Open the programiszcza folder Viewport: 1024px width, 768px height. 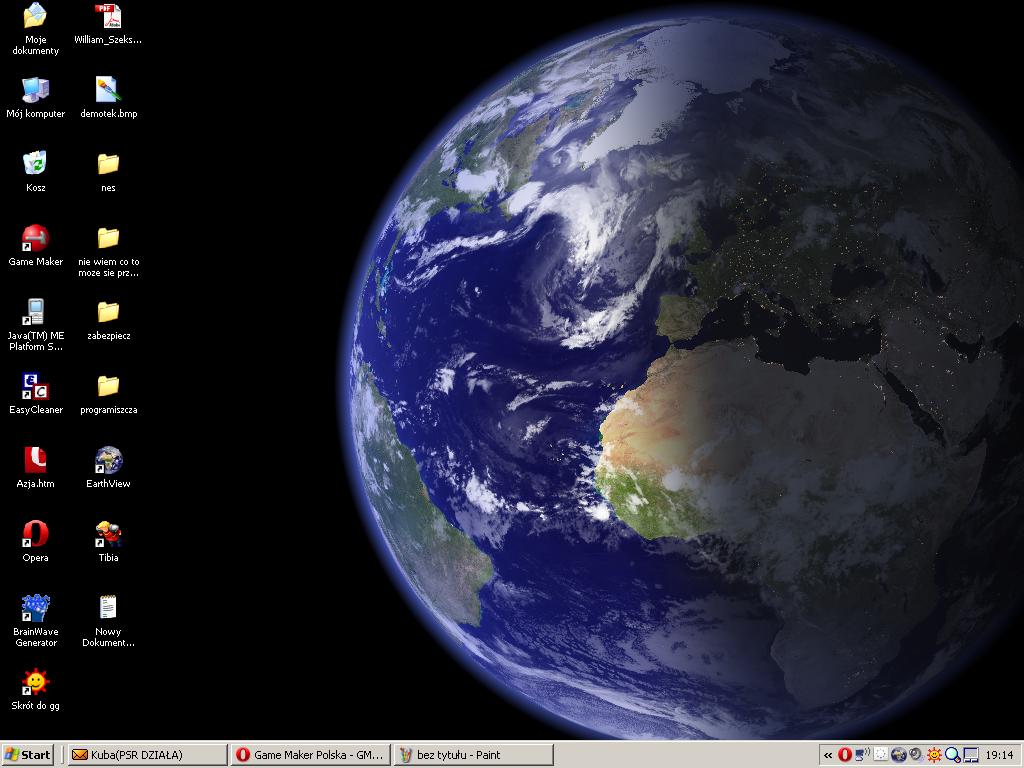tap(108, 388)
